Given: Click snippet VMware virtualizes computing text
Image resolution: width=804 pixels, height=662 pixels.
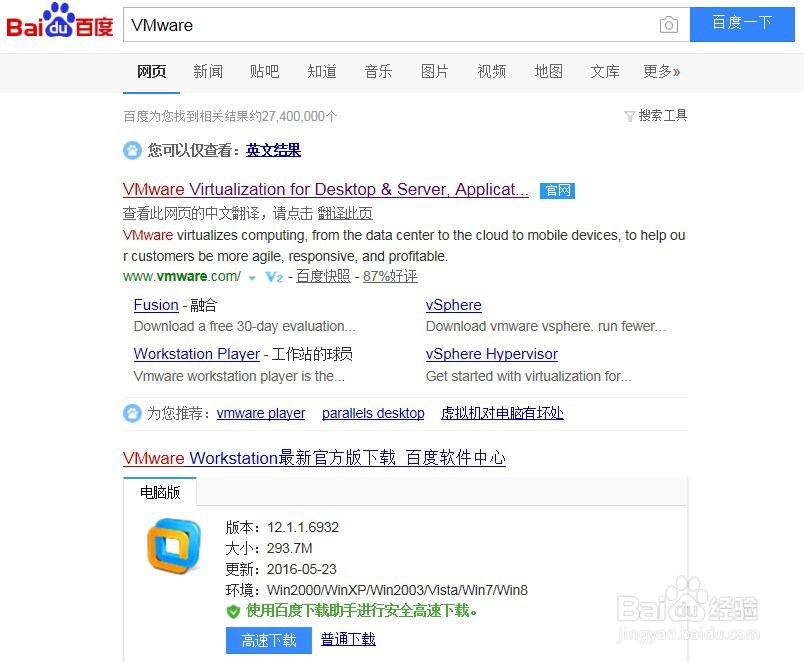Looking at the screenshot, I should pos(404,246).
